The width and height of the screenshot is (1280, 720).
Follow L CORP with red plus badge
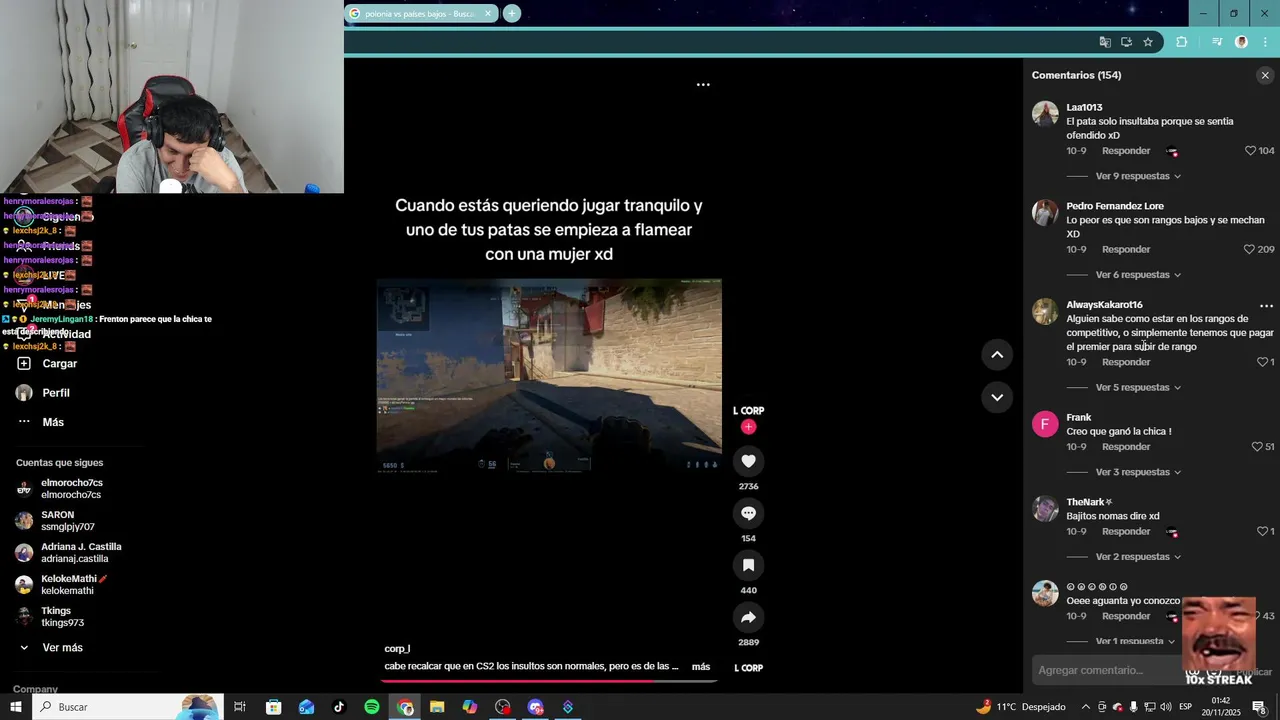point(748,427)
